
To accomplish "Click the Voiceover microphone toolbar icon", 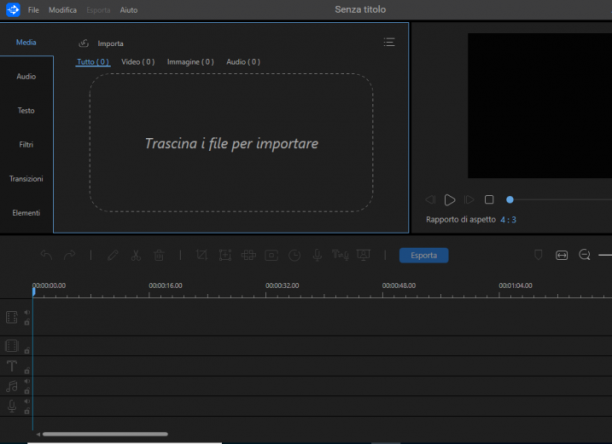I will point(317,255).
